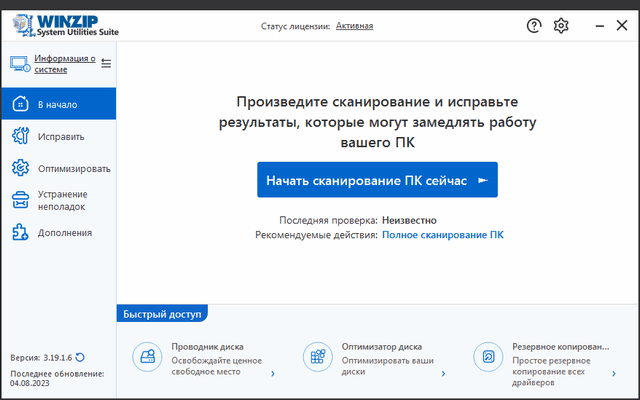Click the Оптимизатор диска icon
This screenshot has height=400, width=640.
pos(317,355)
